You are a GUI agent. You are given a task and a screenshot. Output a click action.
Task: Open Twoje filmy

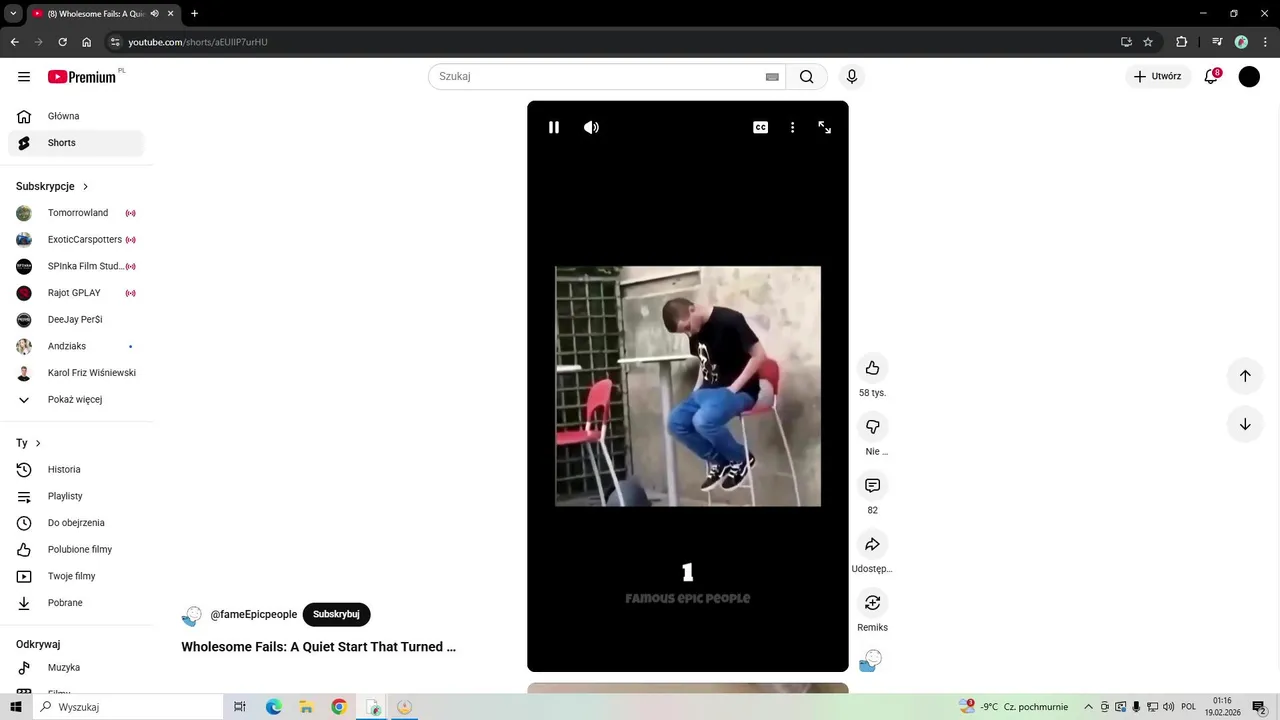pos(76,576)
